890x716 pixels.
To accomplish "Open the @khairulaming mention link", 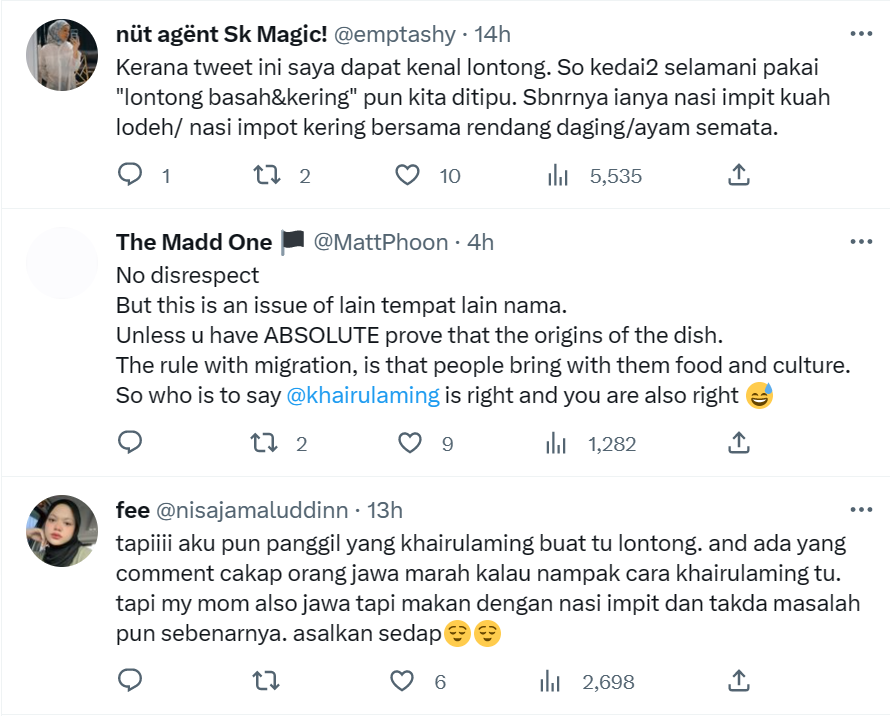I will [363, 395].
